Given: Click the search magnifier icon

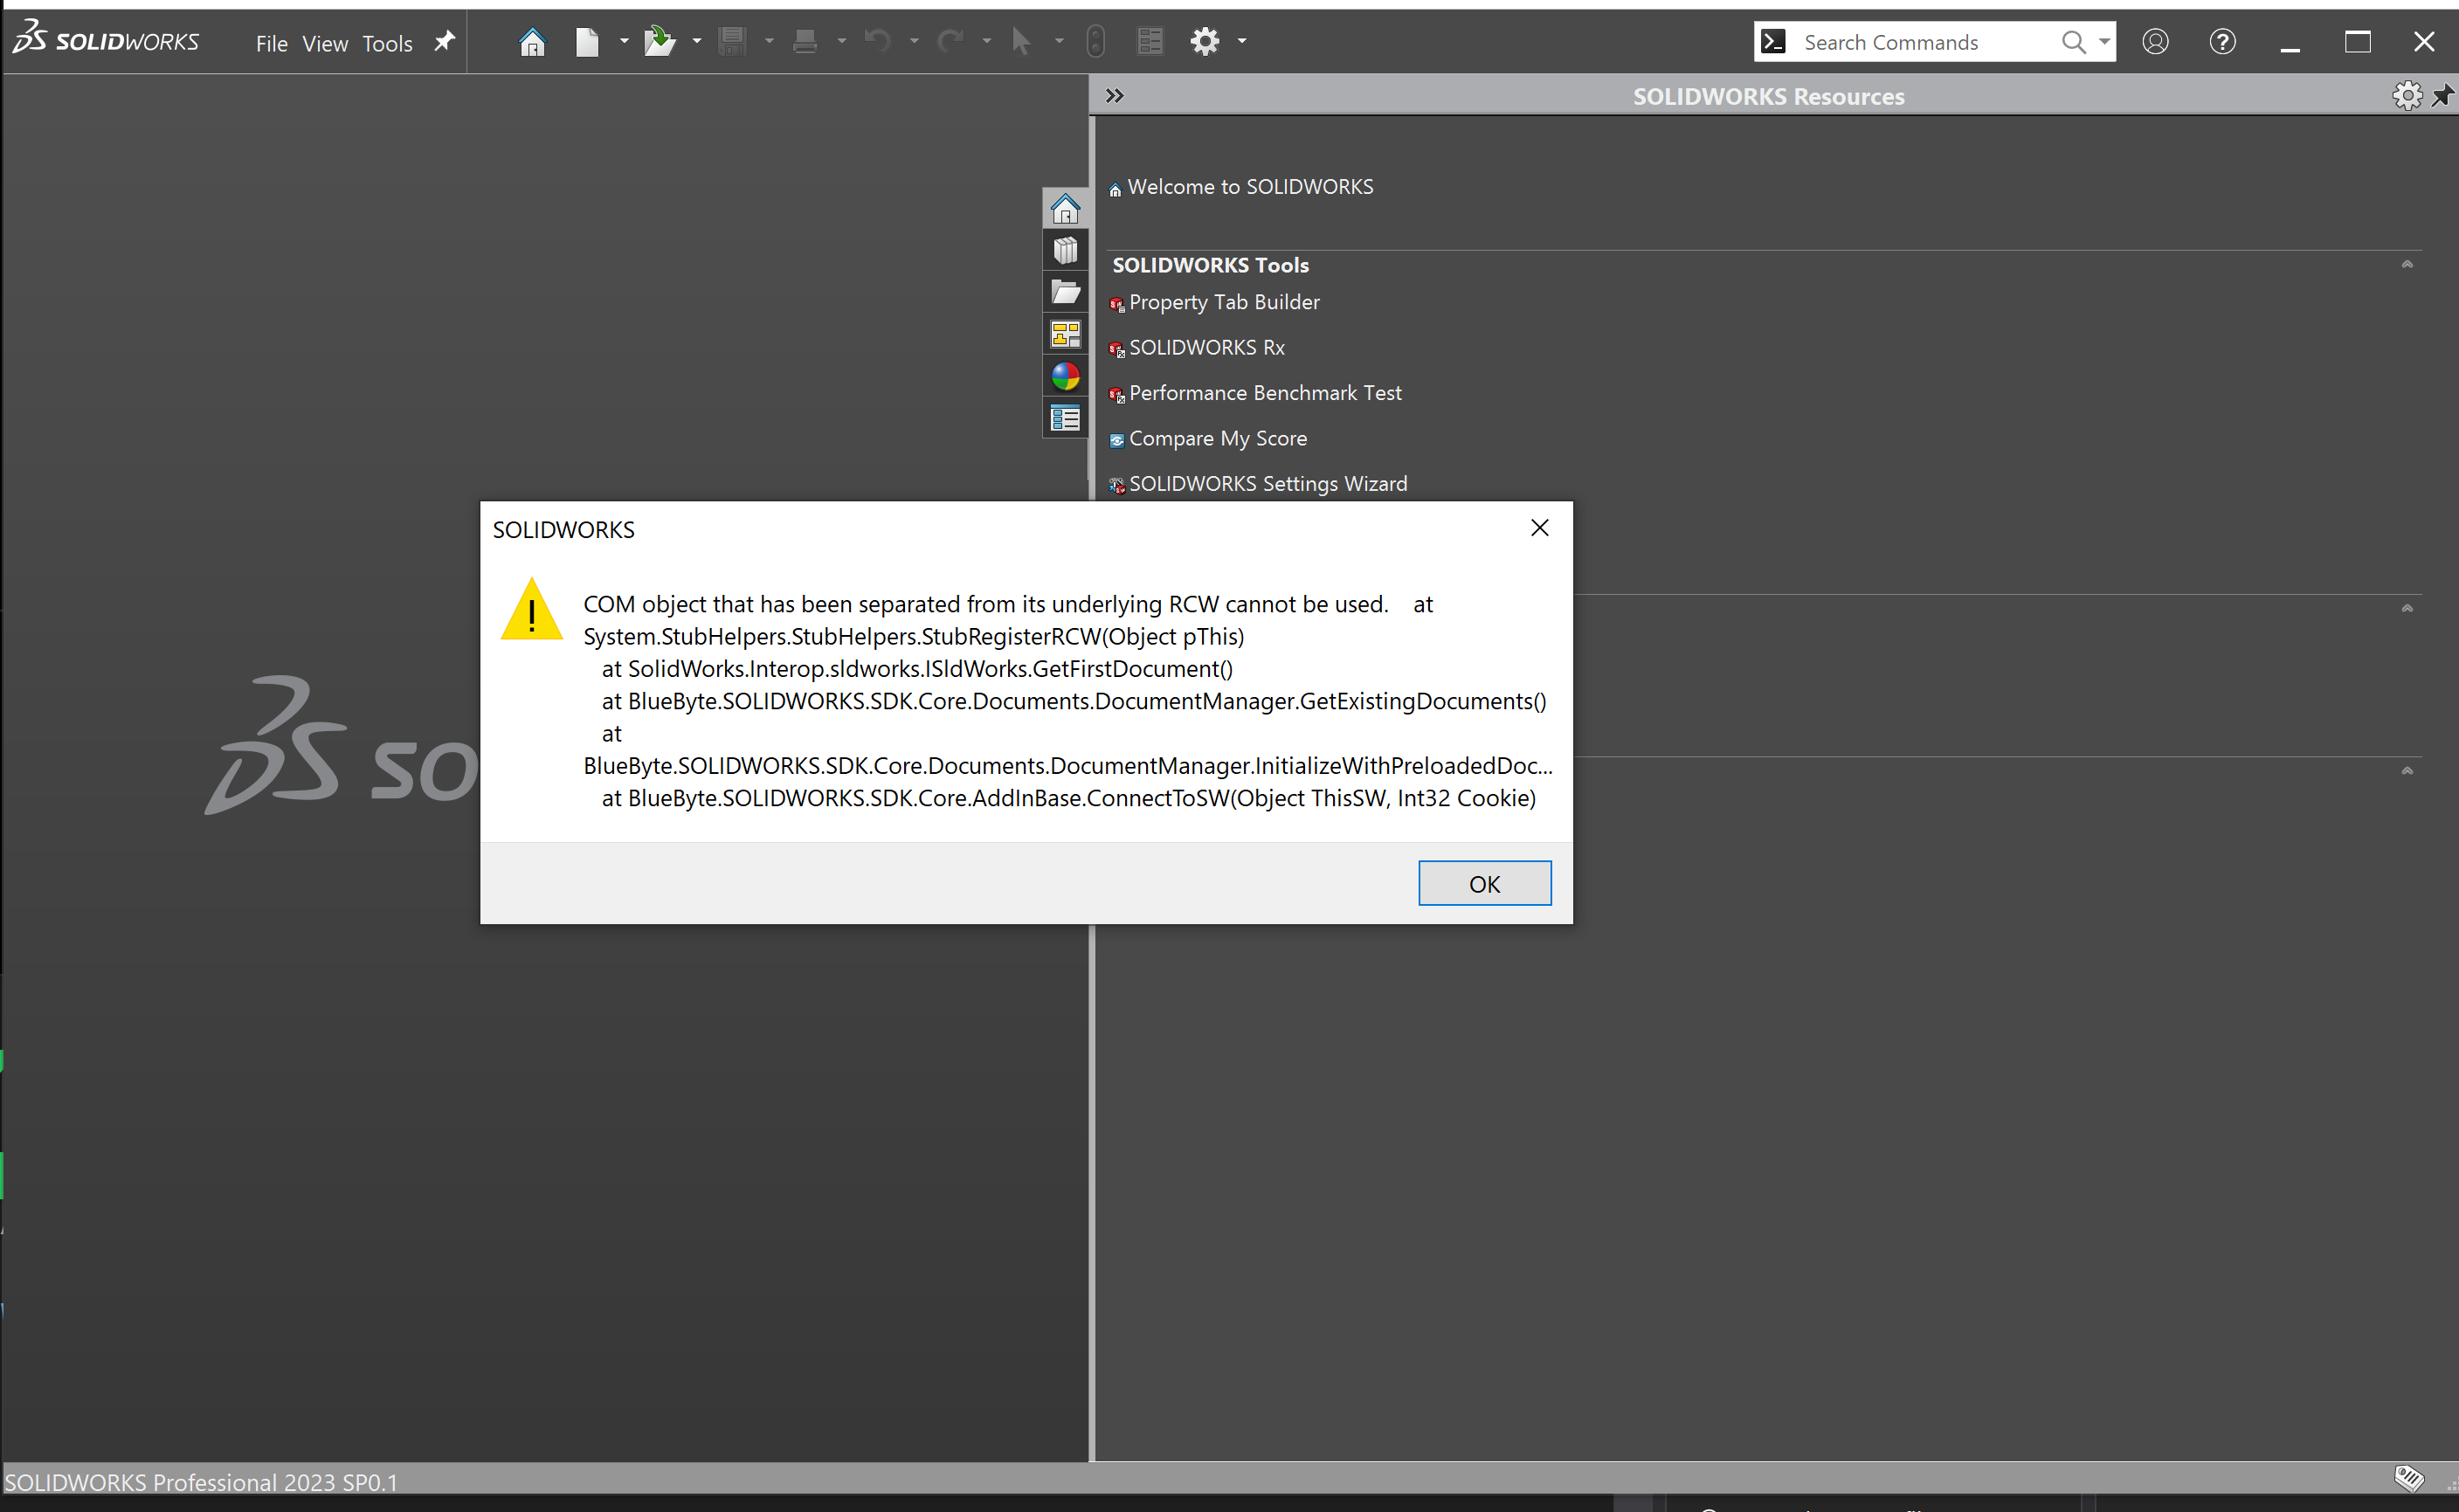Looking at the screenshot, I should point(2073,42).
